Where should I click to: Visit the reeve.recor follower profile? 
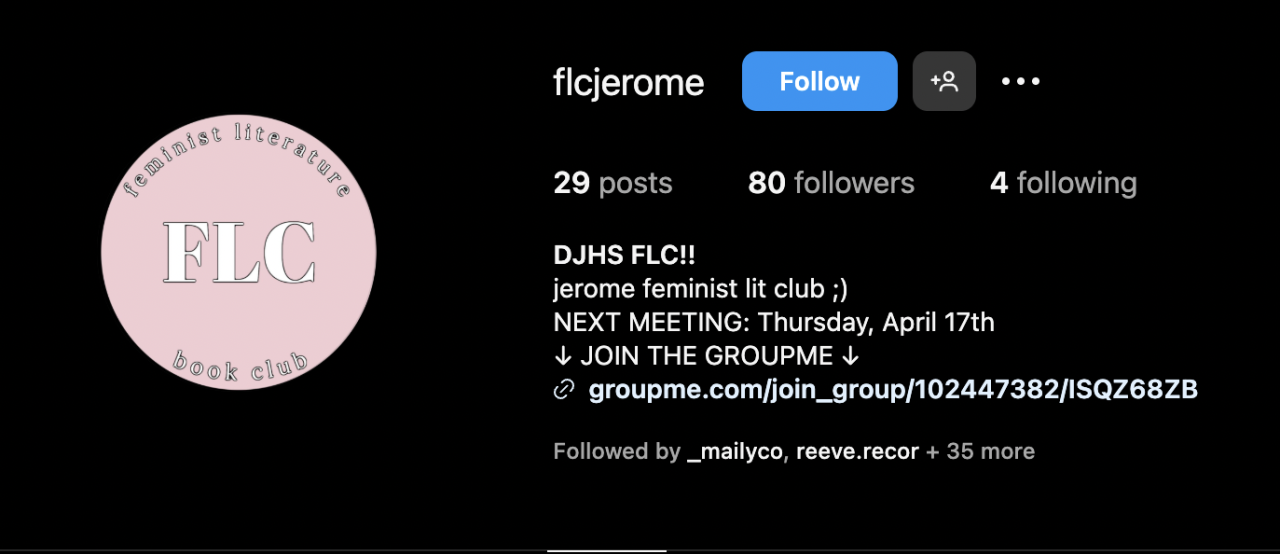click(x=857, y=452)
